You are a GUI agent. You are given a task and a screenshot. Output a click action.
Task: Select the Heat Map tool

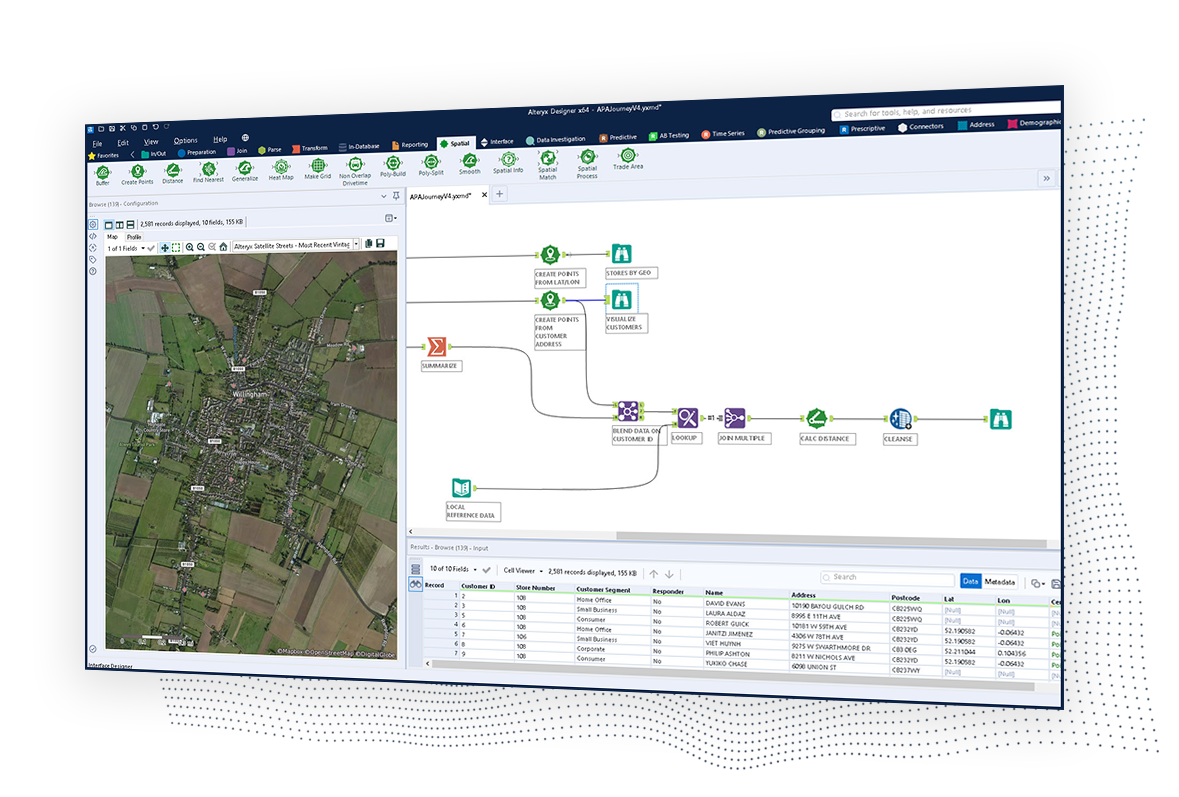pos(281,170)
